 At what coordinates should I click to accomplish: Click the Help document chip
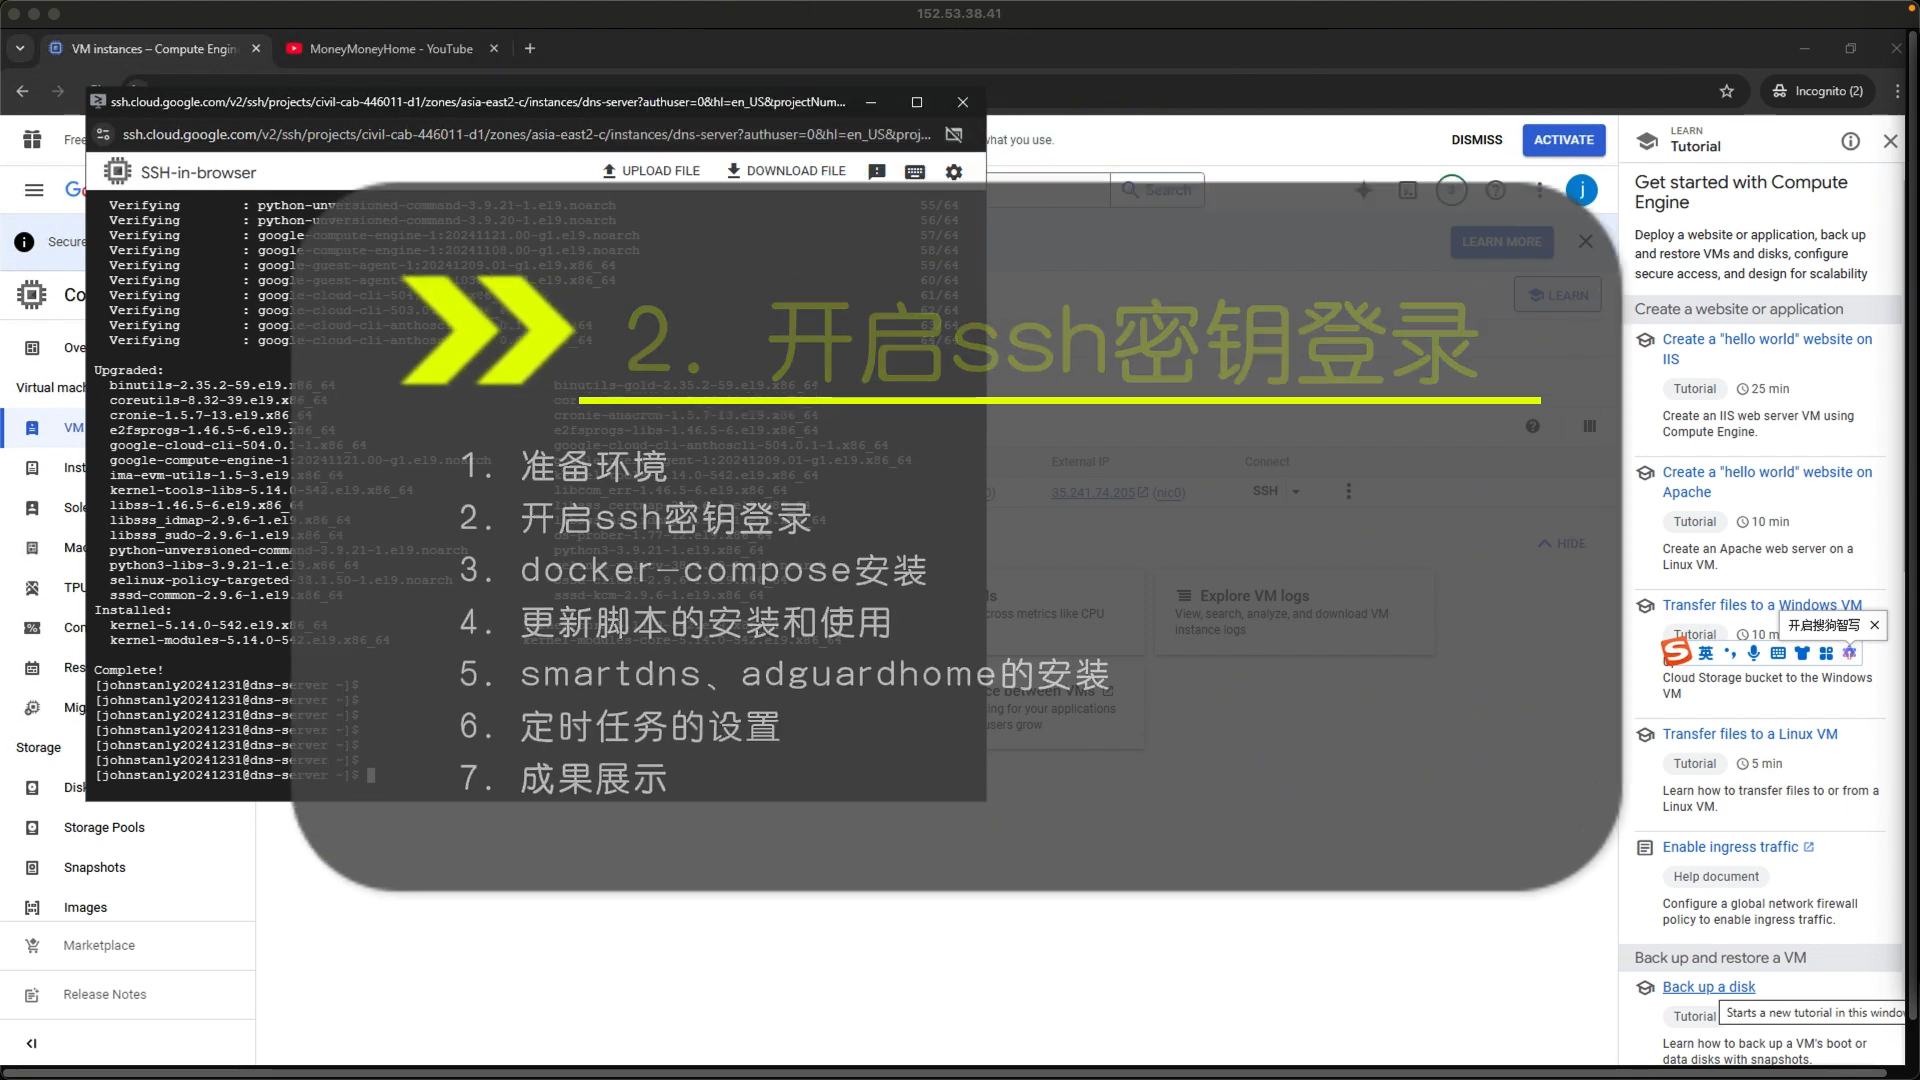tap(1716, 877)
